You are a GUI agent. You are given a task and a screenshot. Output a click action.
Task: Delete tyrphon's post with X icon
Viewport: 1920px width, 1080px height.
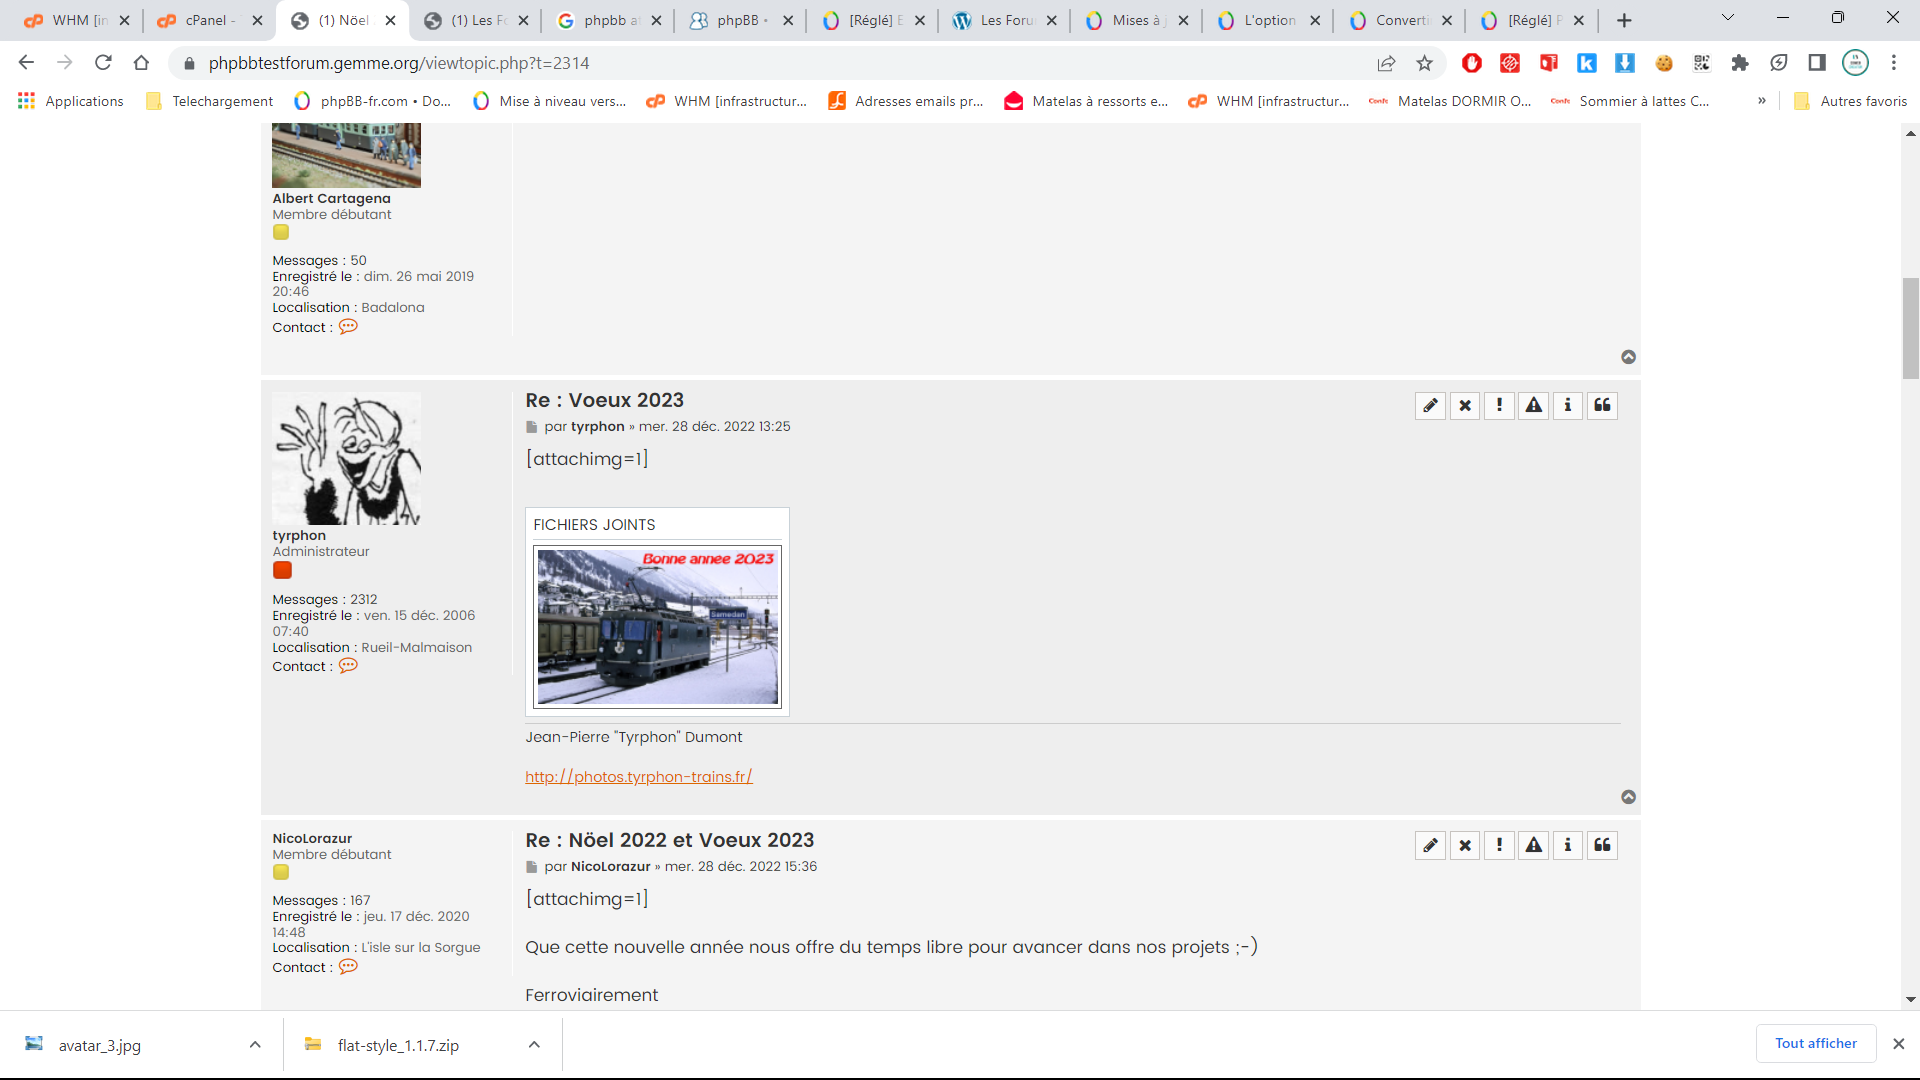1465,405
